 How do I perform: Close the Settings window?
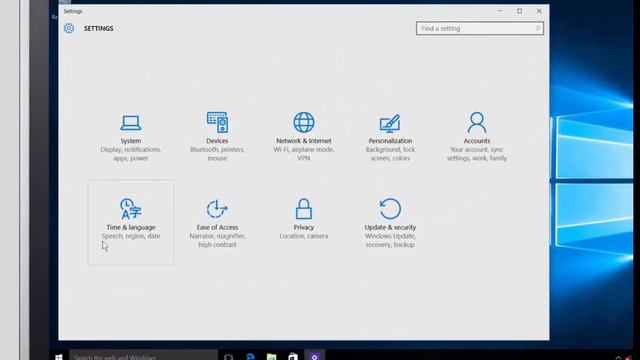tap(539, 11)
